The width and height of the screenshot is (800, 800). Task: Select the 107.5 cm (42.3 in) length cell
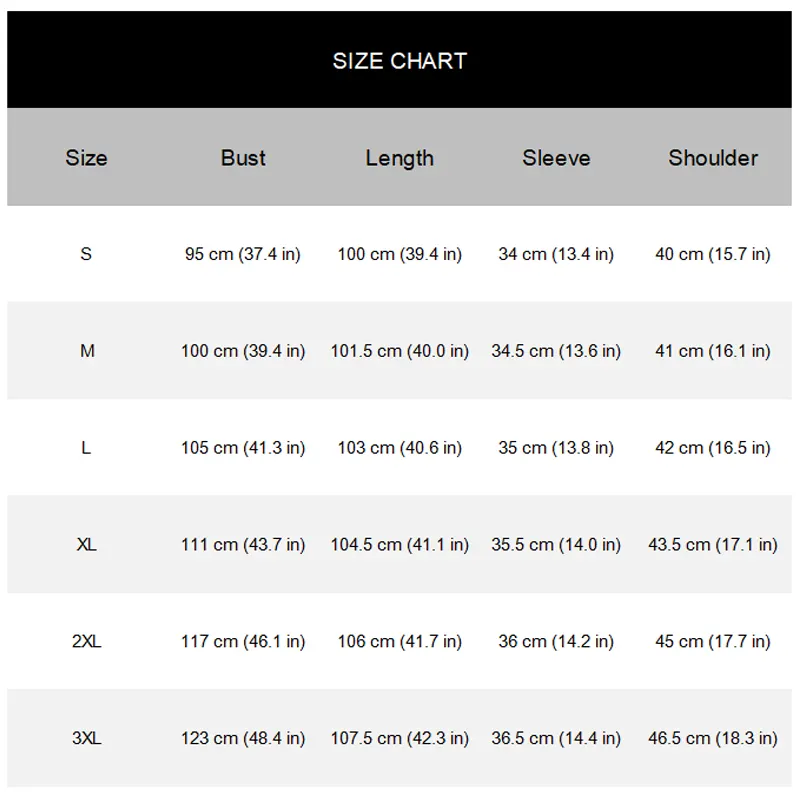coord(399,738)
